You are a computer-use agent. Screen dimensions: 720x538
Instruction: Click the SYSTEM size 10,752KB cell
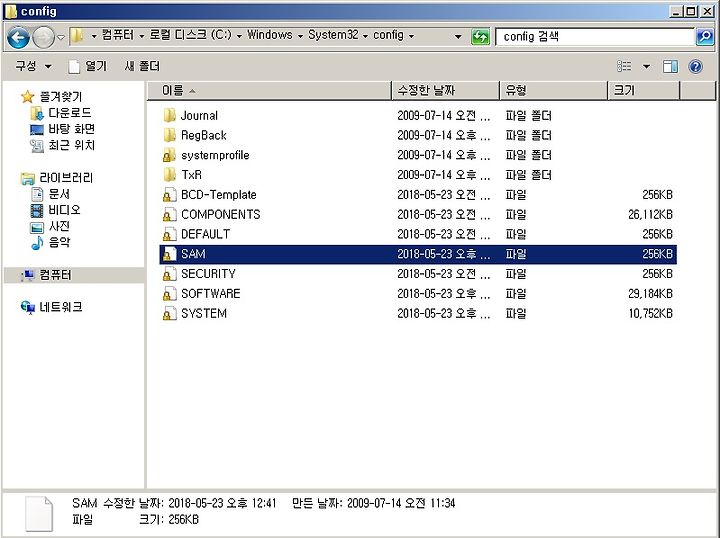point(650,313)
